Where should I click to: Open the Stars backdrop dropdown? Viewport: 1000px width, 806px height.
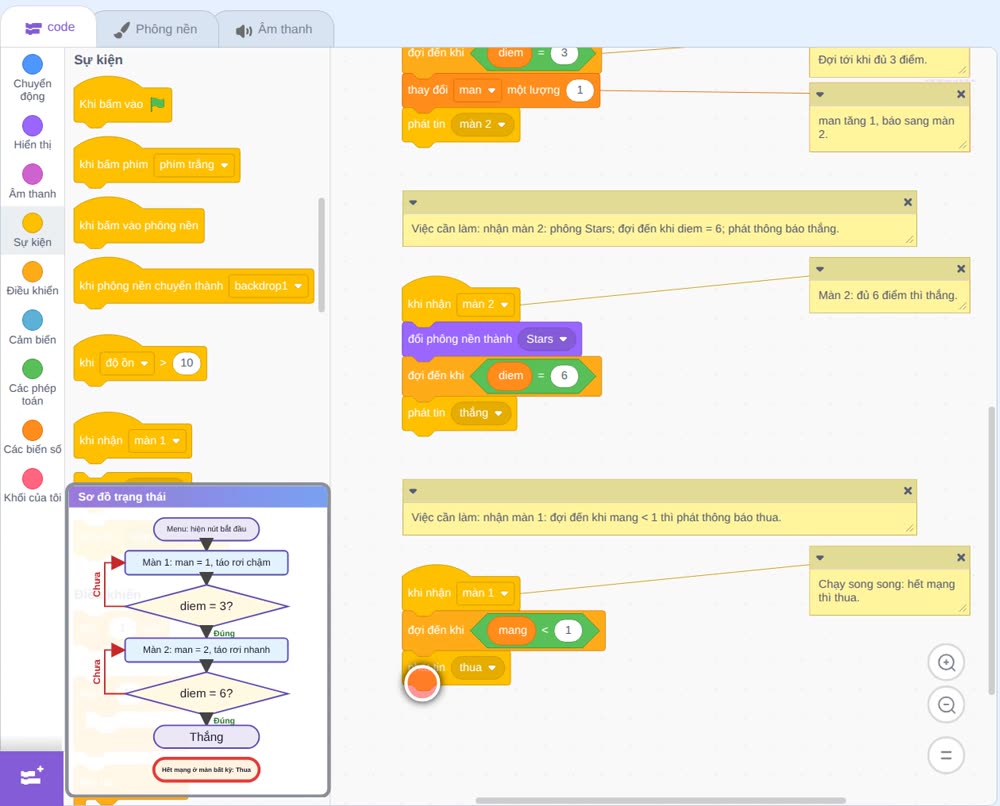[547, 339]
